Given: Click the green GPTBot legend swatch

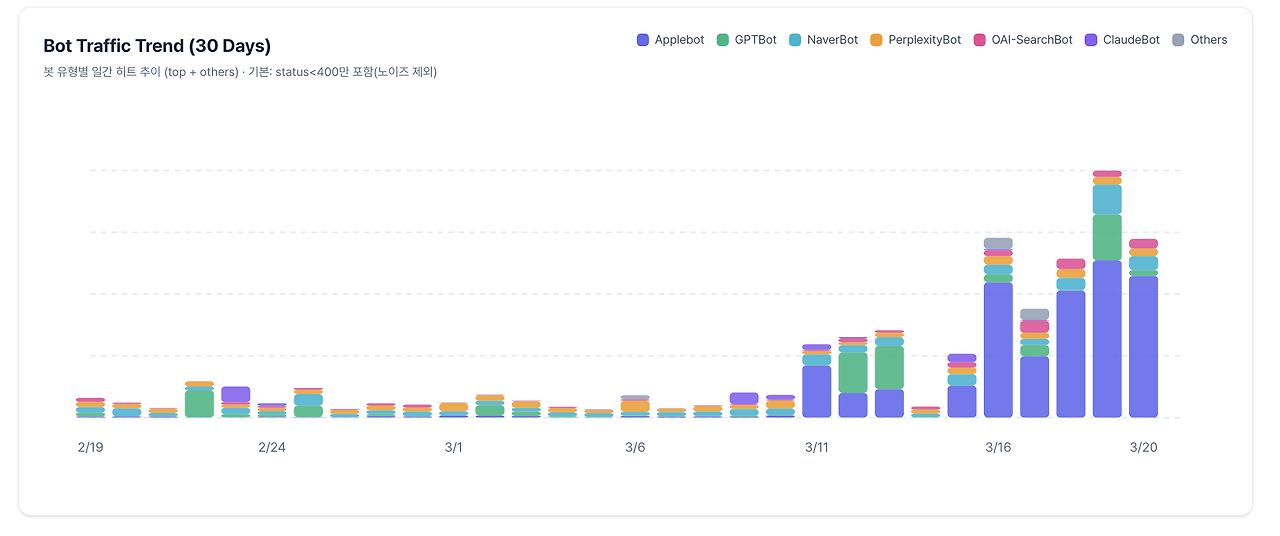Looking at the screenshot, I should [x=723, y=40].
